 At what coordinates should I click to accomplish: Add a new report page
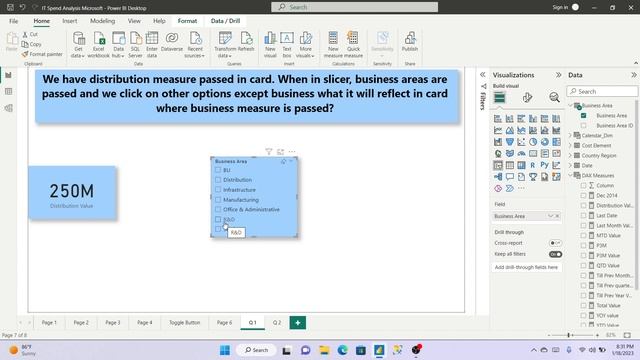(298, 323)
